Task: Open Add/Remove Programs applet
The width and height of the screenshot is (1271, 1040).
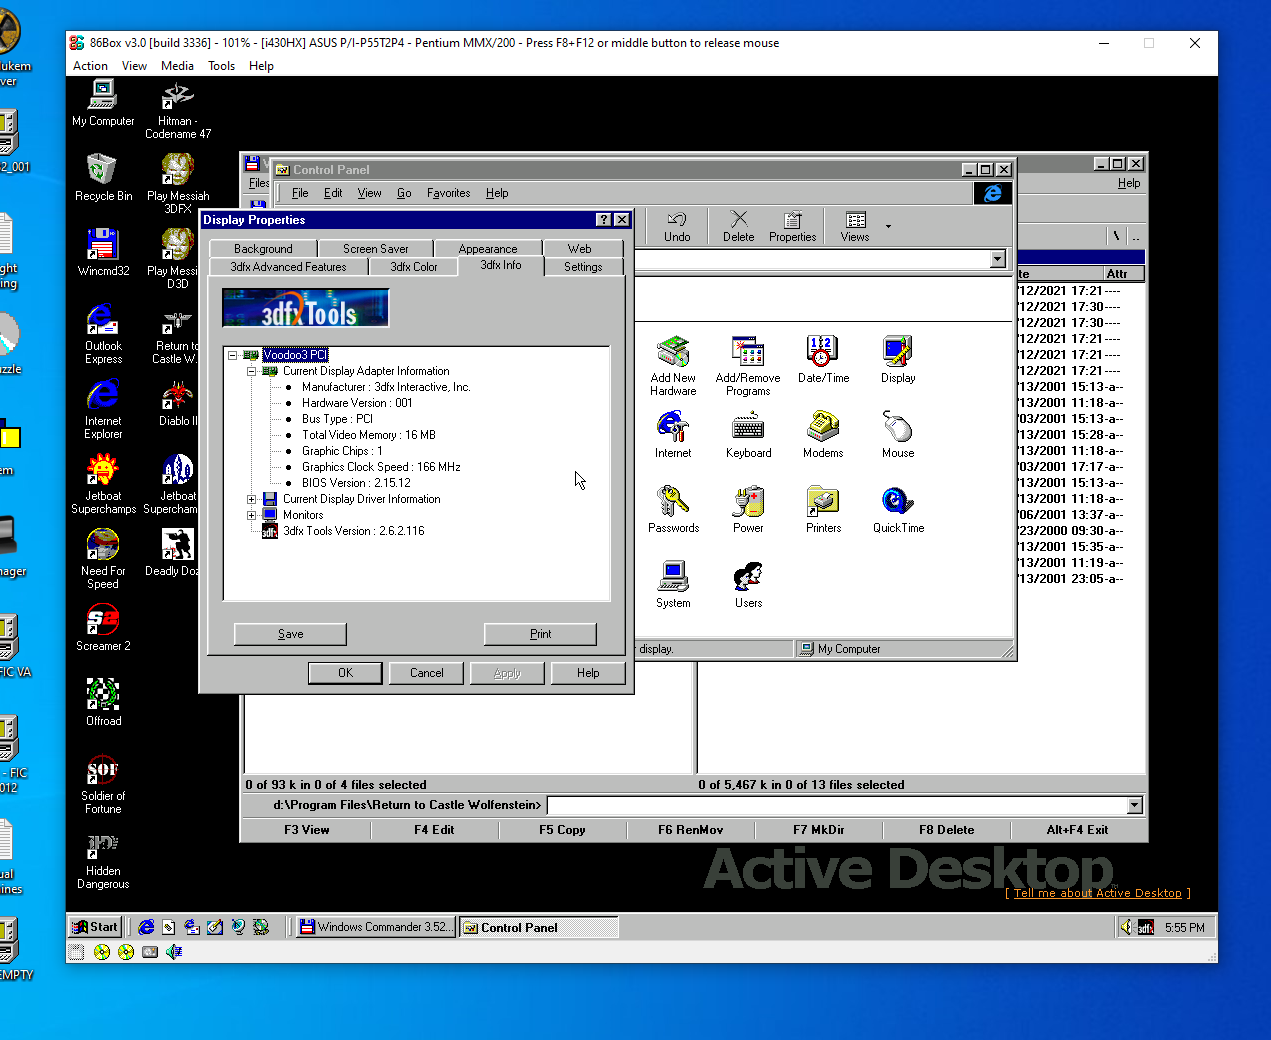Action: (x=748, y=366)
